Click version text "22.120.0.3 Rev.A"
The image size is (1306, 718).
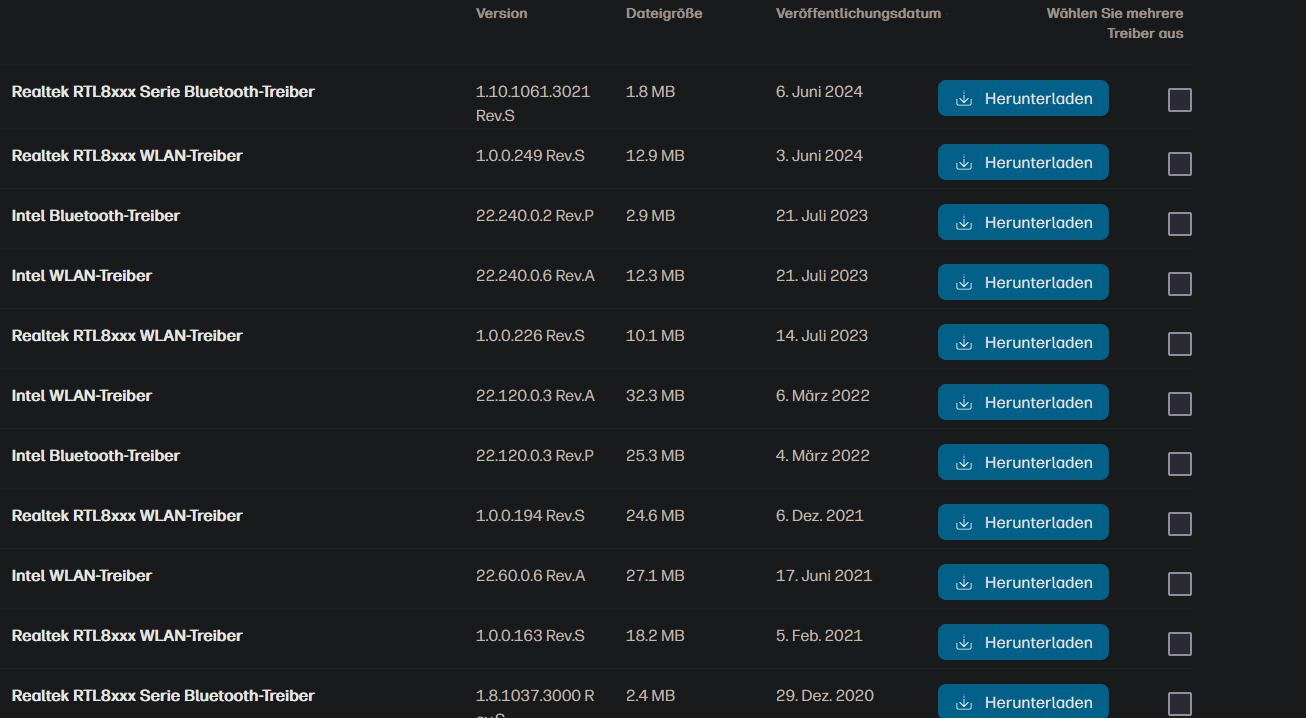535,396
